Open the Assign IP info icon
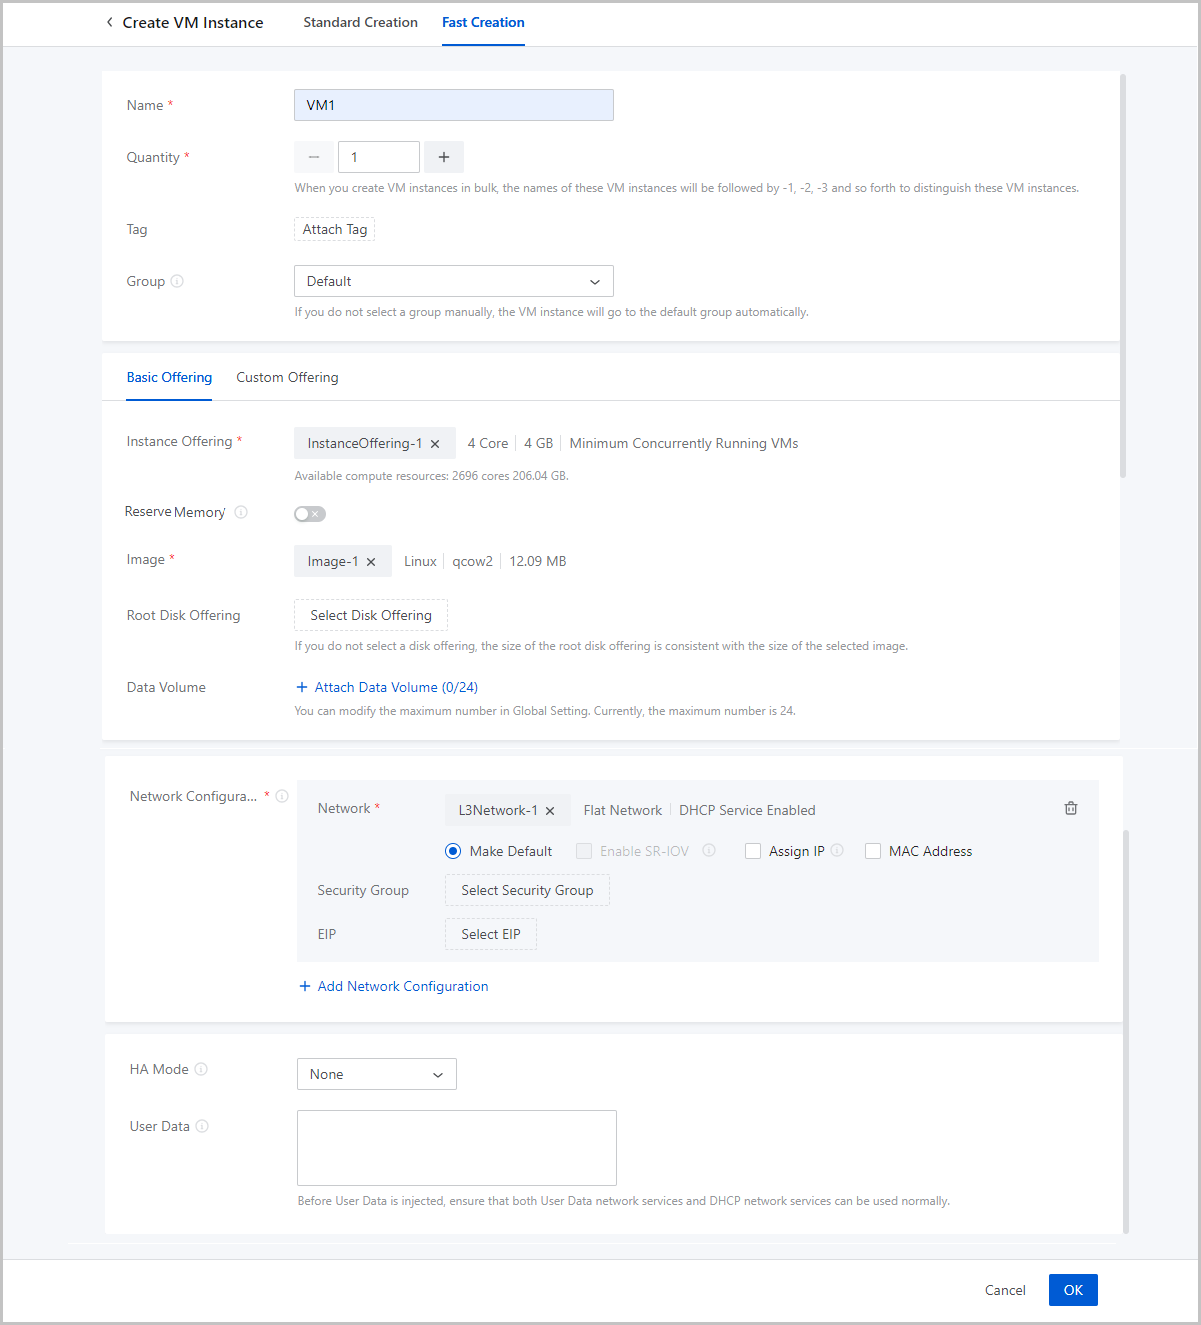The width and height of the screenshot is (1201, 1325). click(x=837, y=850)
